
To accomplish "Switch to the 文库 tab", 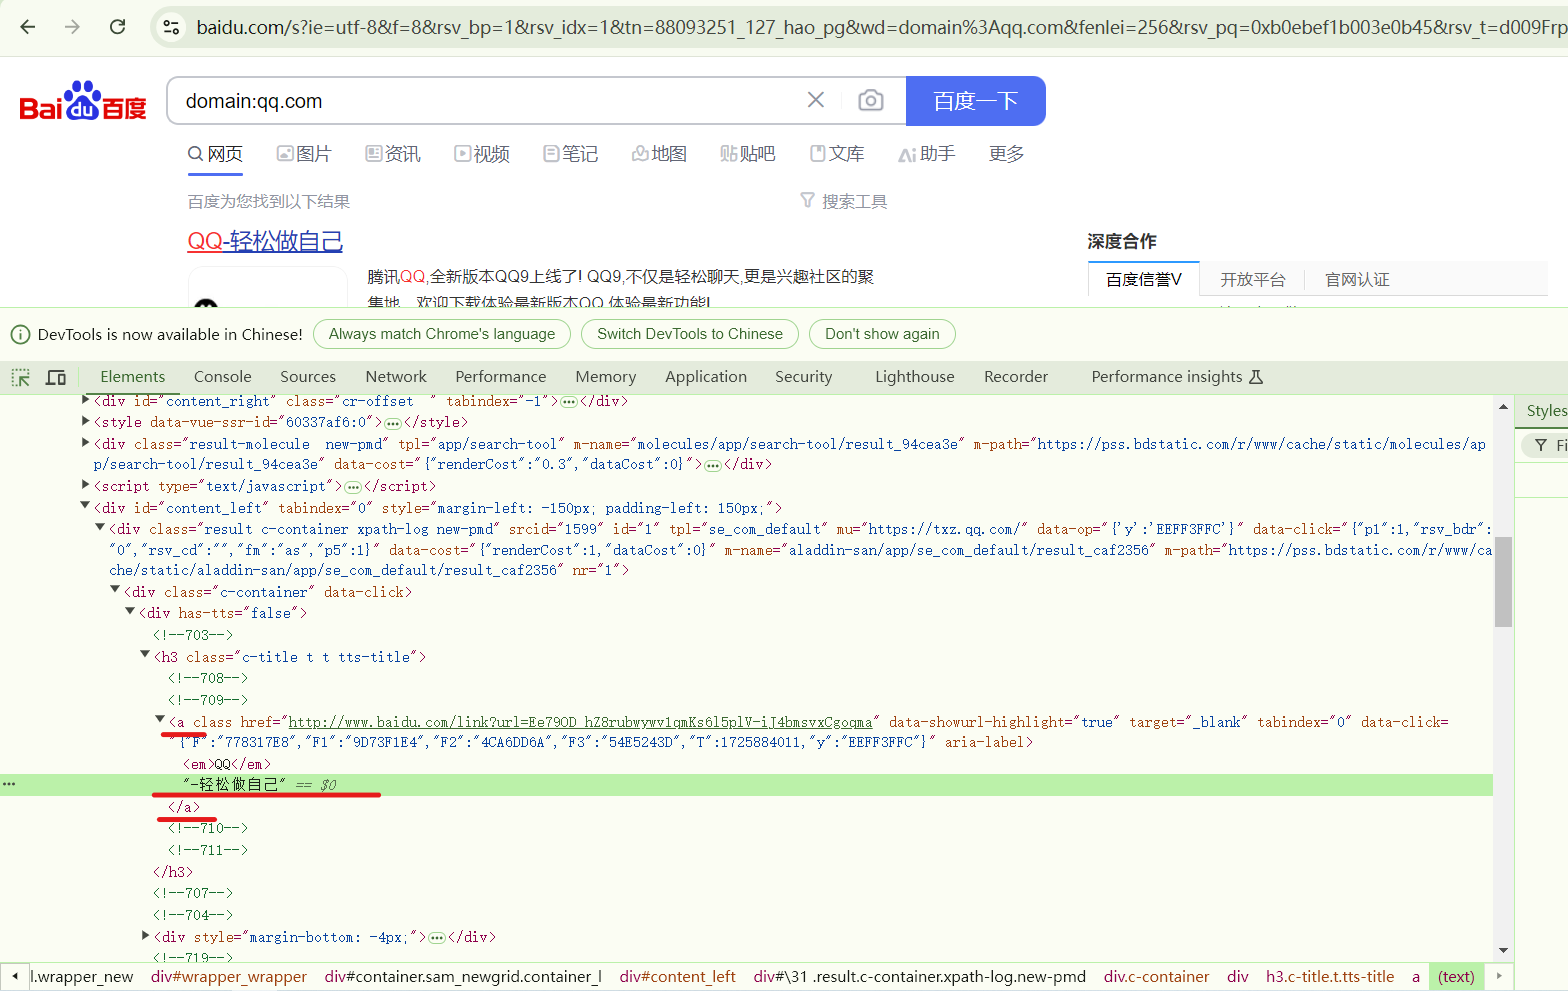I will (x=837, y=154).
